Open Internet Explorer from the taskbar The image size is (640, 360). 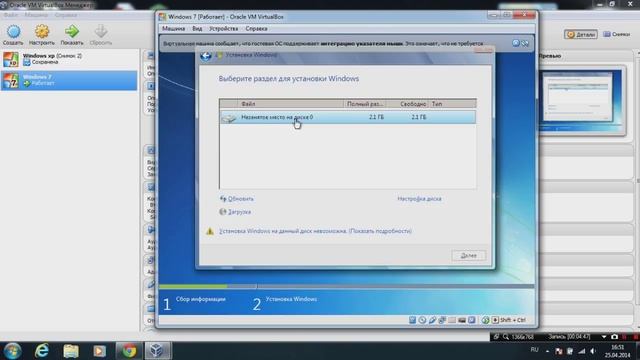[x=42, y=351]
